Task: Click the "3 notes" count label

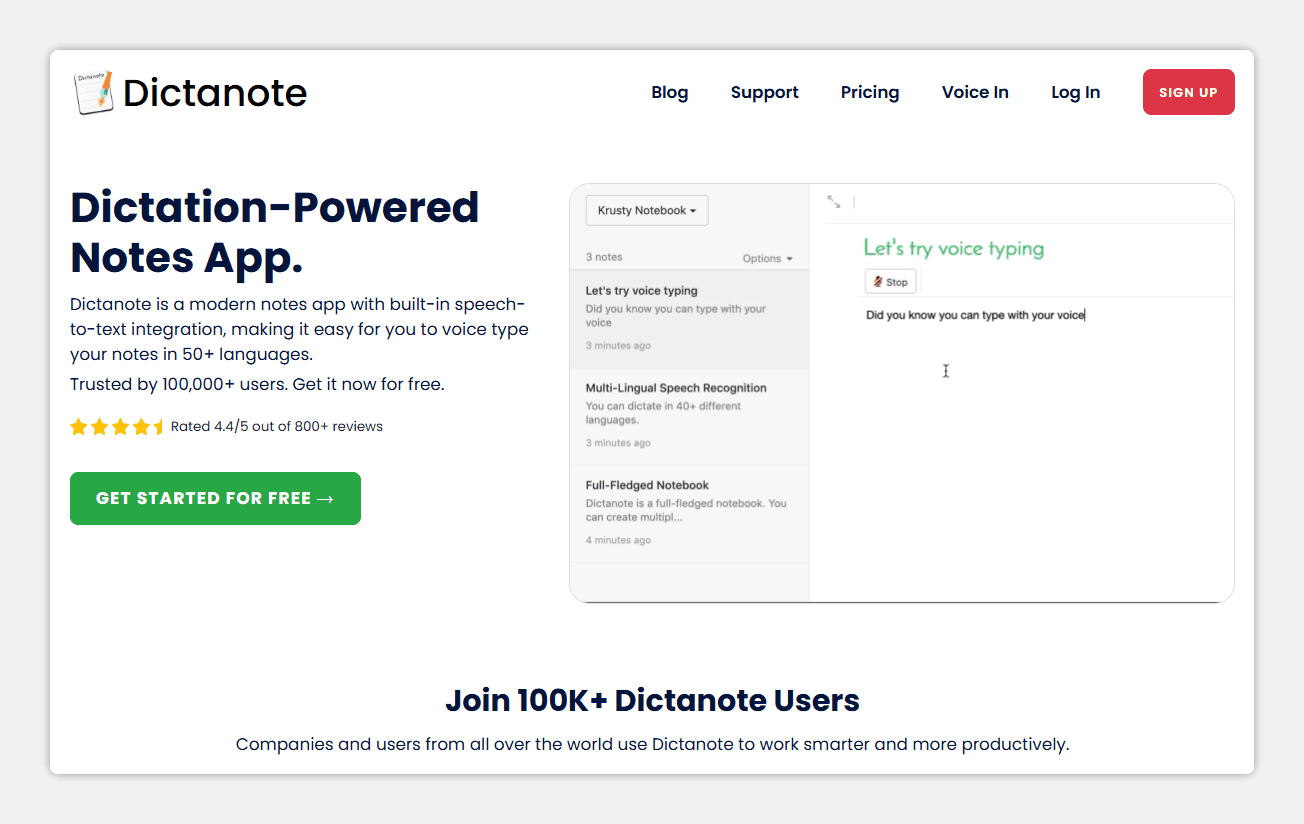Action: click(604, 257)
